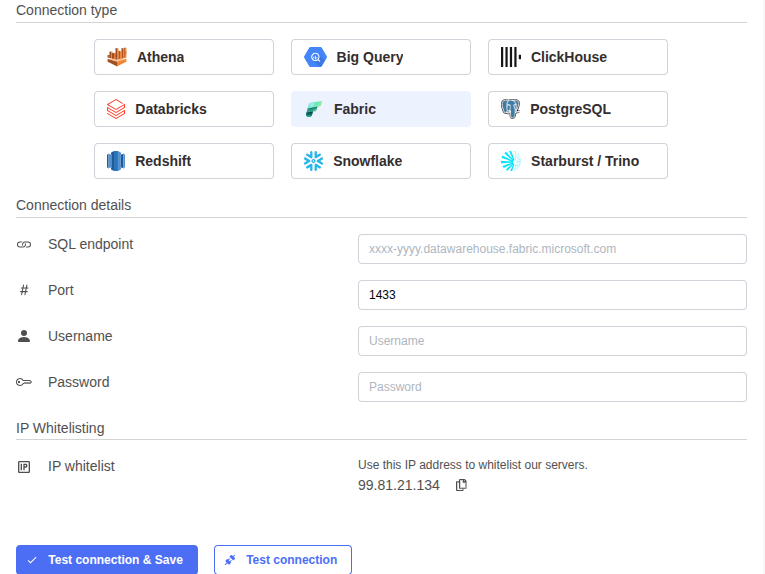Pick the ClickHouse connection option
Image resolution: width=765 pixels, height=574 pixels.
pyautogui.click(x=578, y=57)
